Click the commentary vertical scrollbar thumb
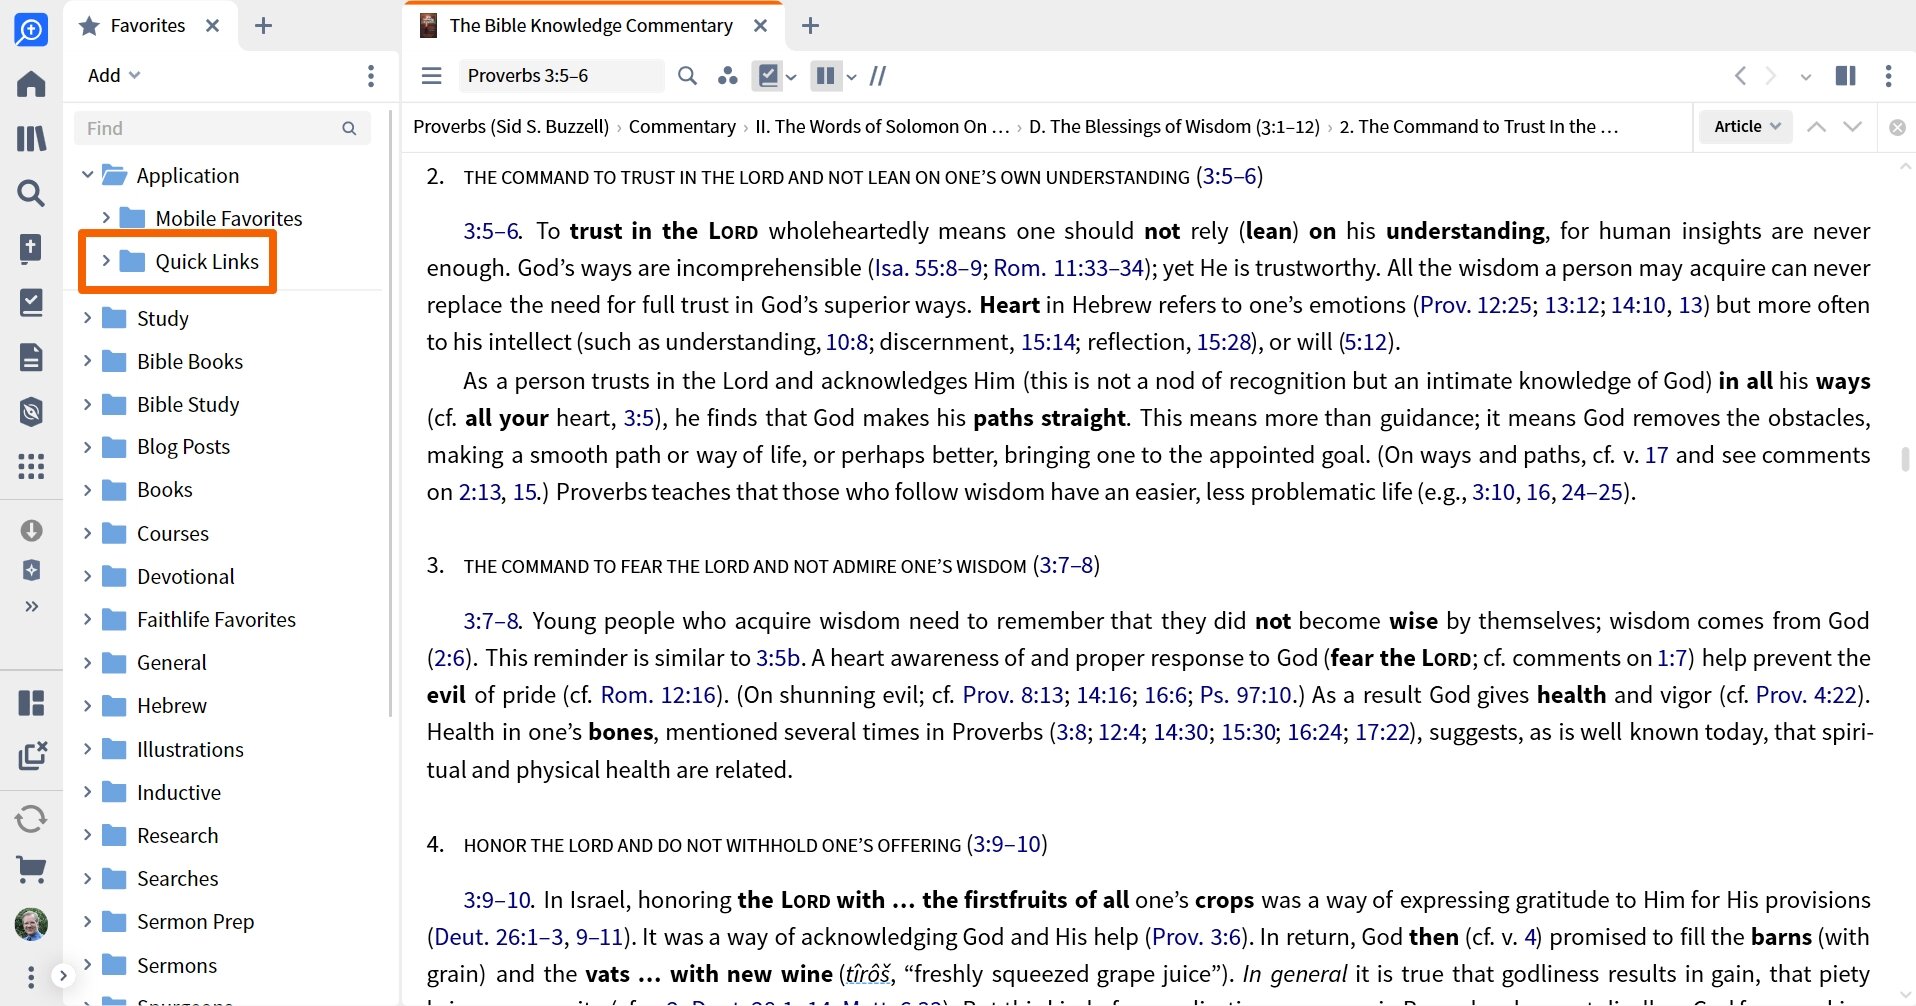Viewport: 1916px width, 1006px height. point(1905,459)
